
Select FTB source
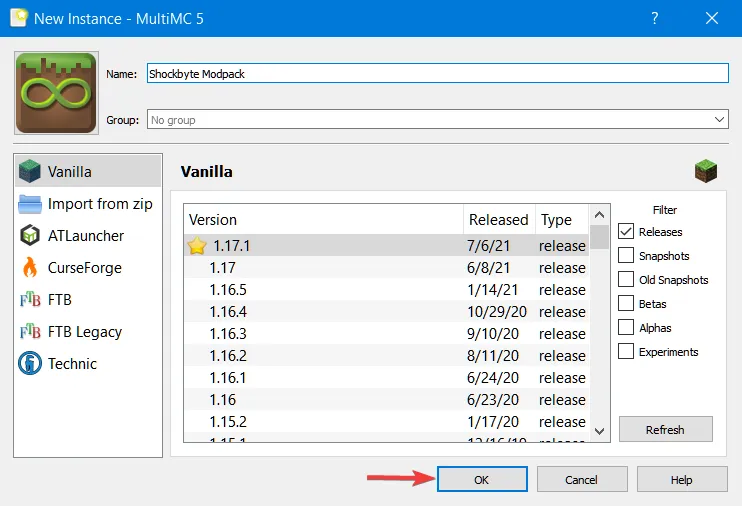coord(88,300)
